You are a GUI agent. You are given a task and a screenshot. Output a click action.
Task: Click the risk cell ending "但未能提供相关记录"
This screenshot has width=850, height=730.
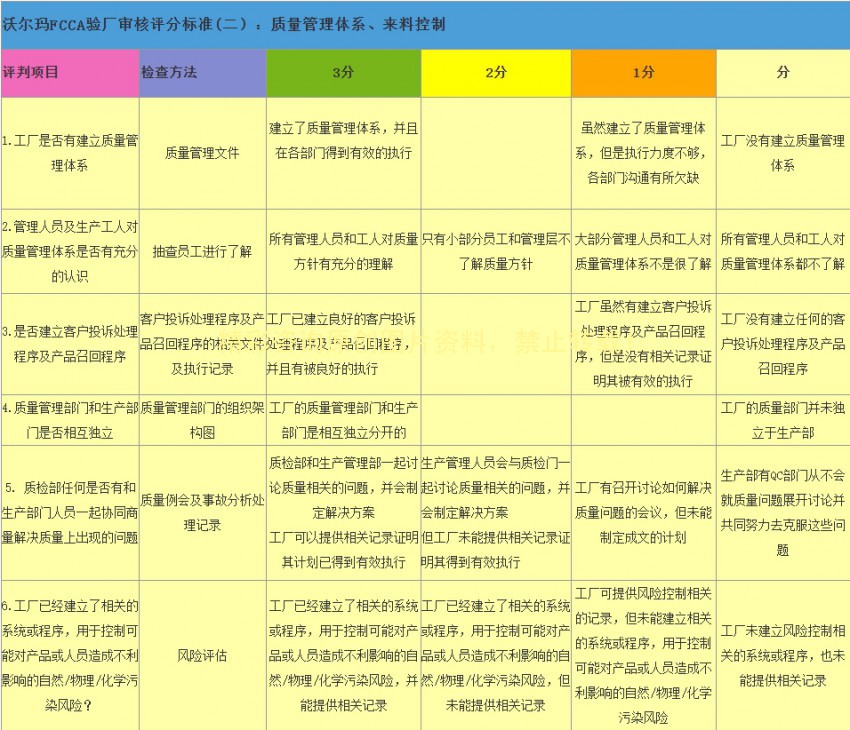[x=496, y=656]
